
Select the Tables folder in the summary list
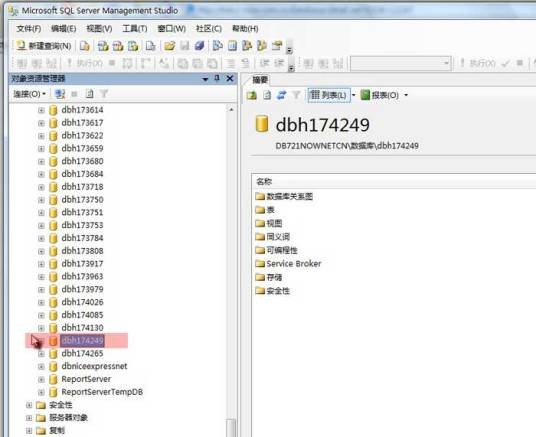coord(265,210)
